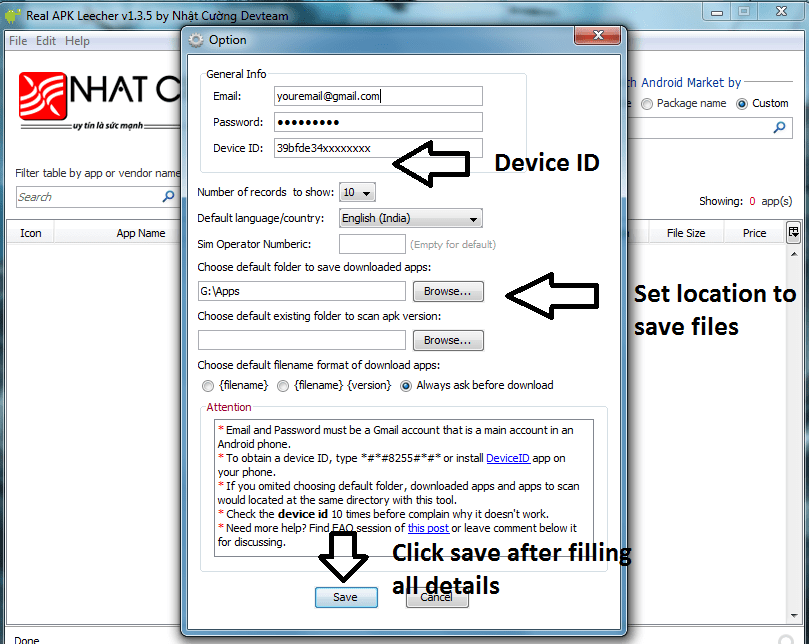Click the search magnifier in the filter table box
Screen dimensions: 809x644
pos(169,197)
